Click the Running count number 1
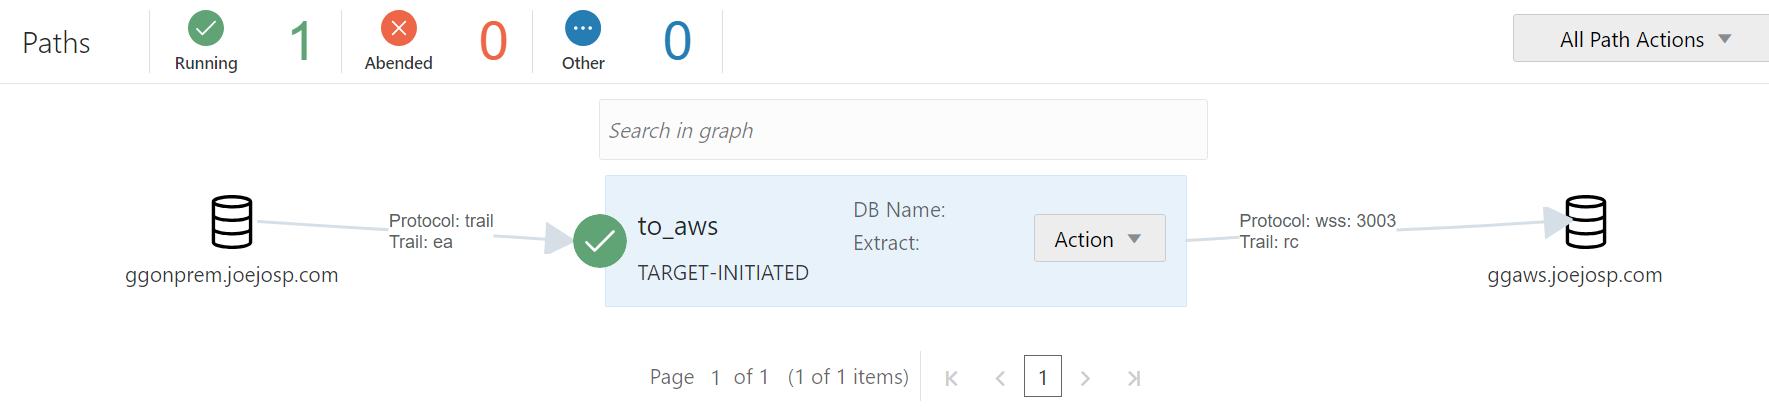This screenshot has width=1769, height=417. click(300, 42)
